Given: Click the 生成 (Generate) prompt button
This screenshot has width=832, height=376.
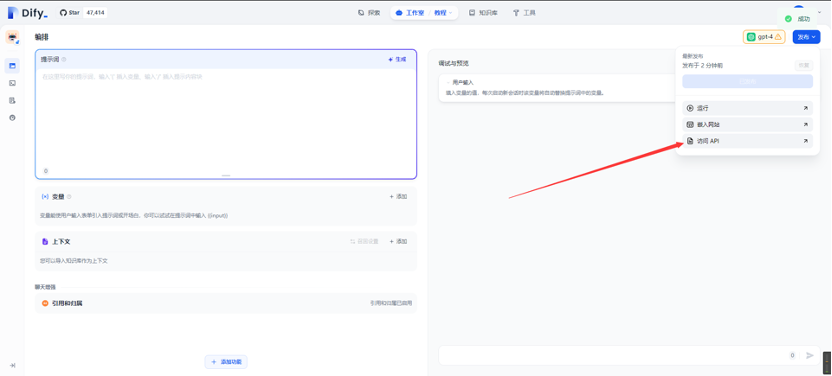Looking at the screenshot, I should pyautogui.click(x=397, y=59).
